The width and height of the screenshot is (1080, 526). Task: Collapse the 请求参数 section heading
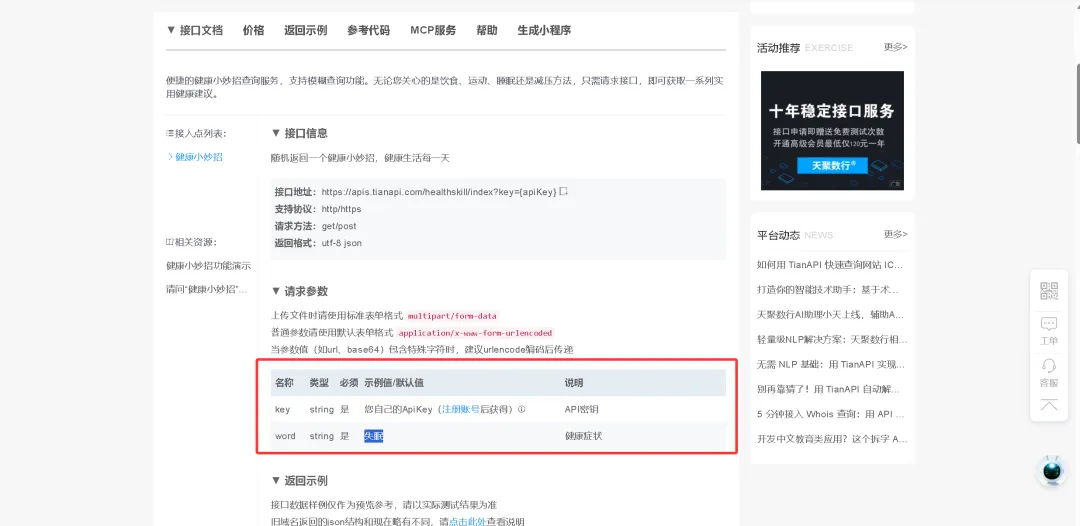(x=300, y=291)
